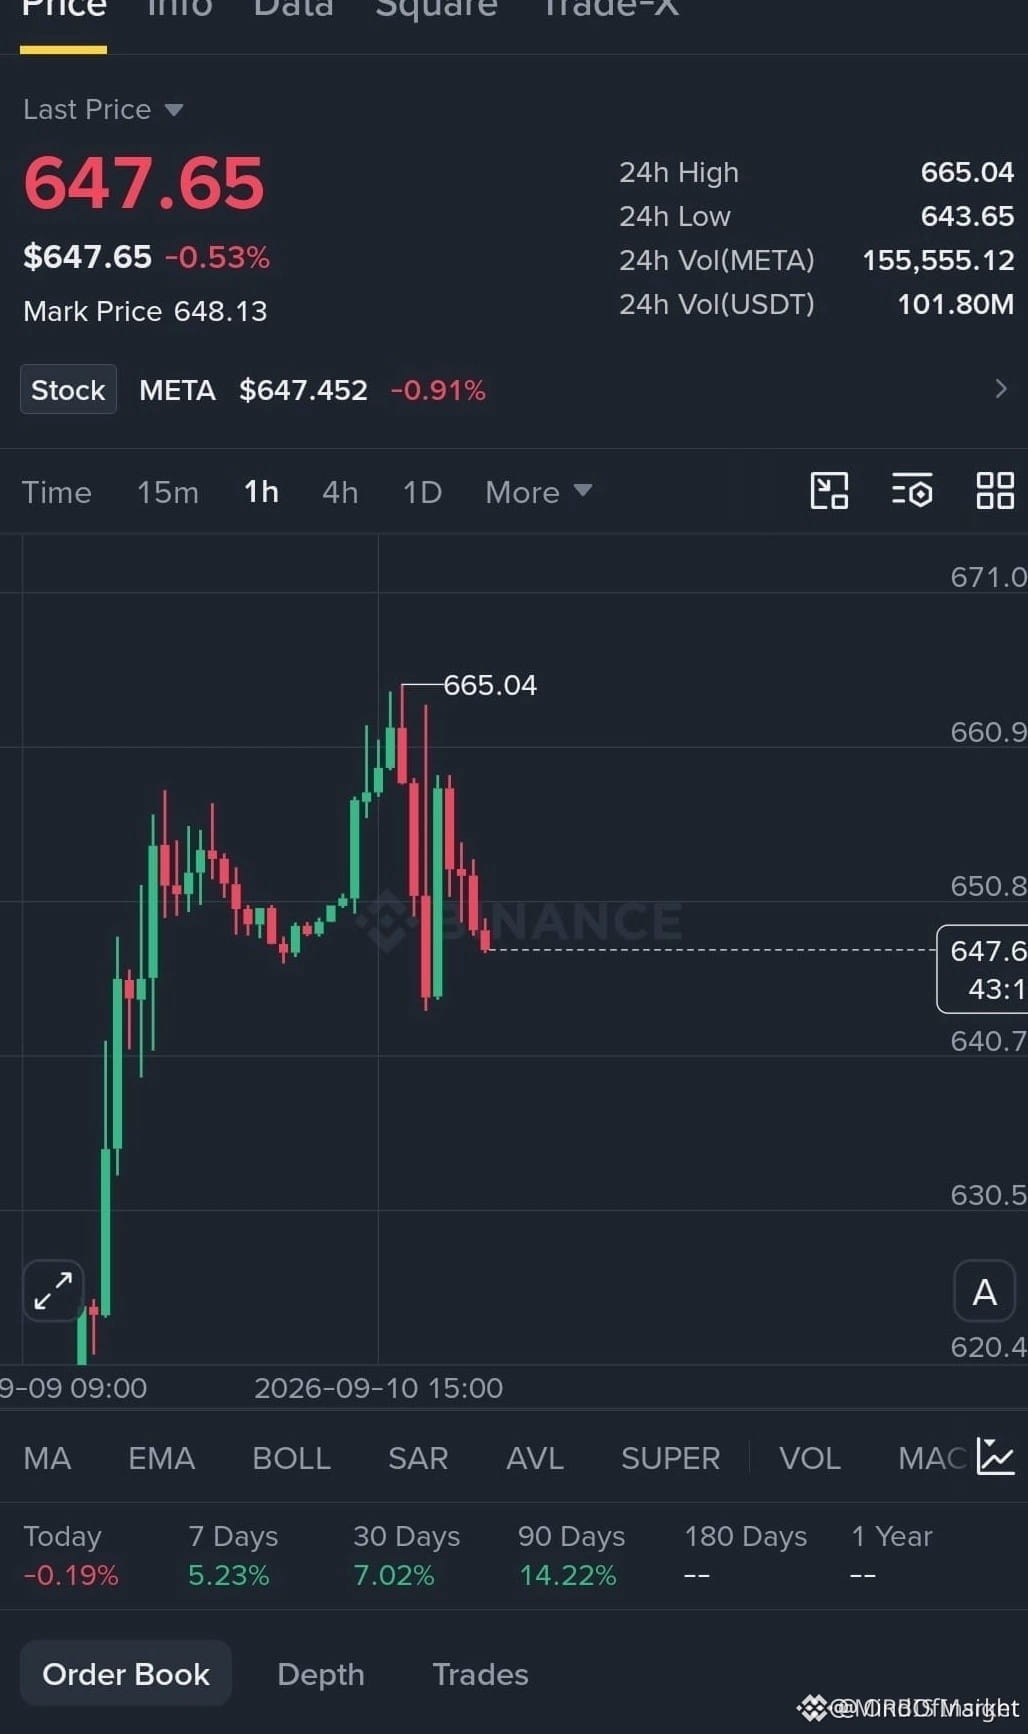This screenshot has width=1028, height=1734.
Task: Open META stock details chevron arrow
Action: [1000, 389]
